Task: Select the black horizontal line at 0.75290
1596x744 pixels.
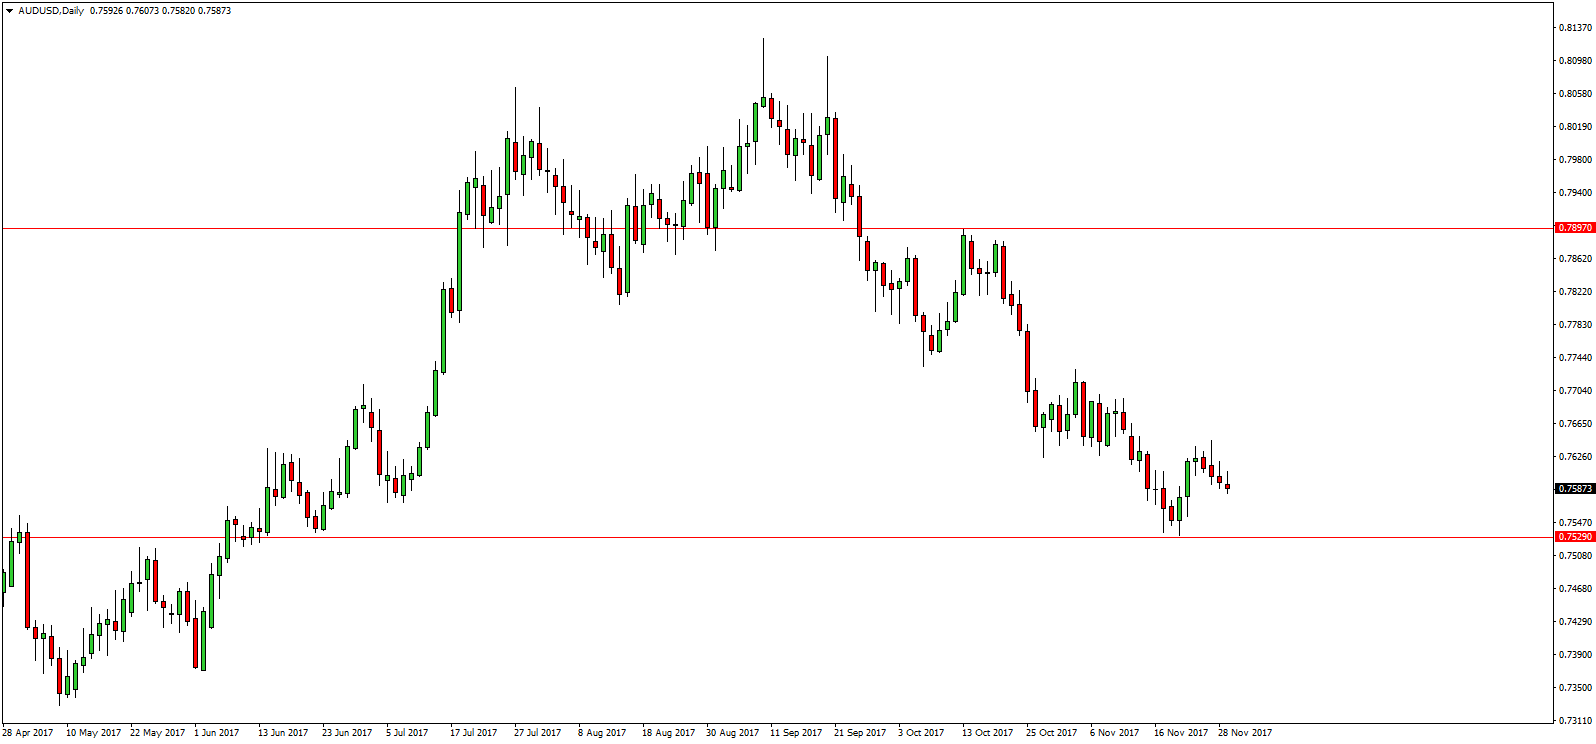Action: coord(777,538)
